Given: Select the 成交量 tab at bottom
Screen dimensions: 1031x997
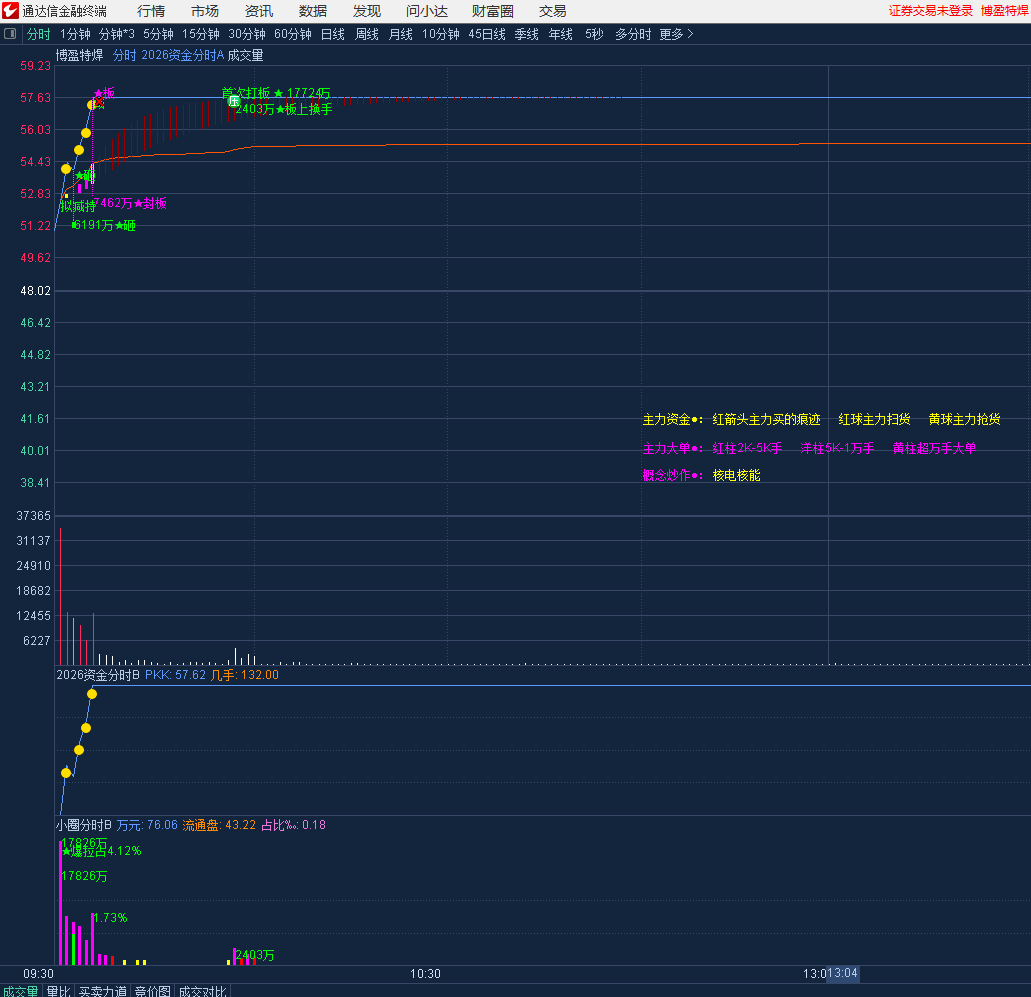Looking at the screenshot, I should click(20, 989).
